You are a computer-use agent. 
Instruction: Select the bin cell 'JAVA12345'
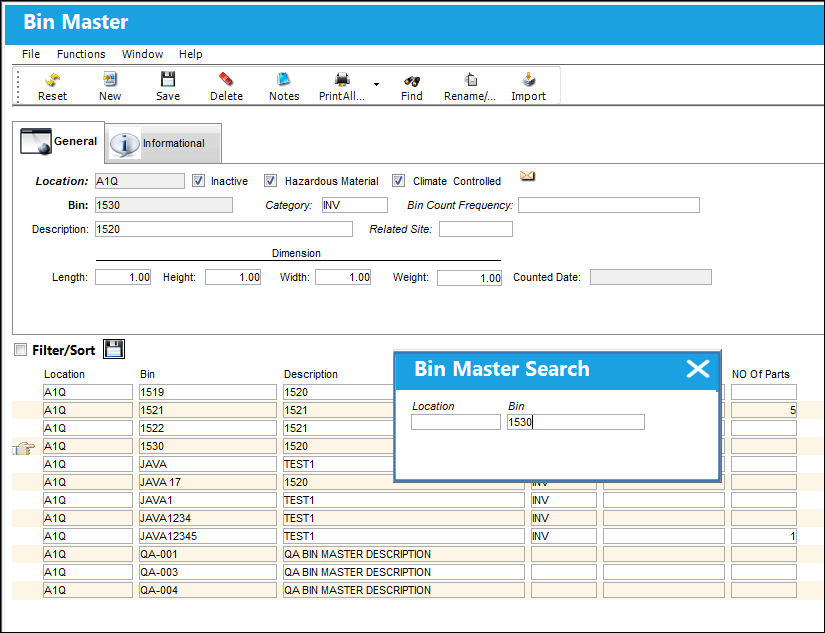click(208, 536)
